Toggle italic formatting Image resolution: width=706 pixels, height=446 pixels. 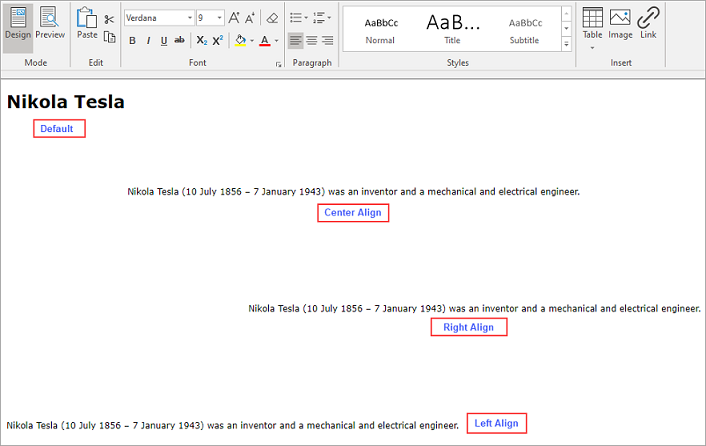coord(147,41)
